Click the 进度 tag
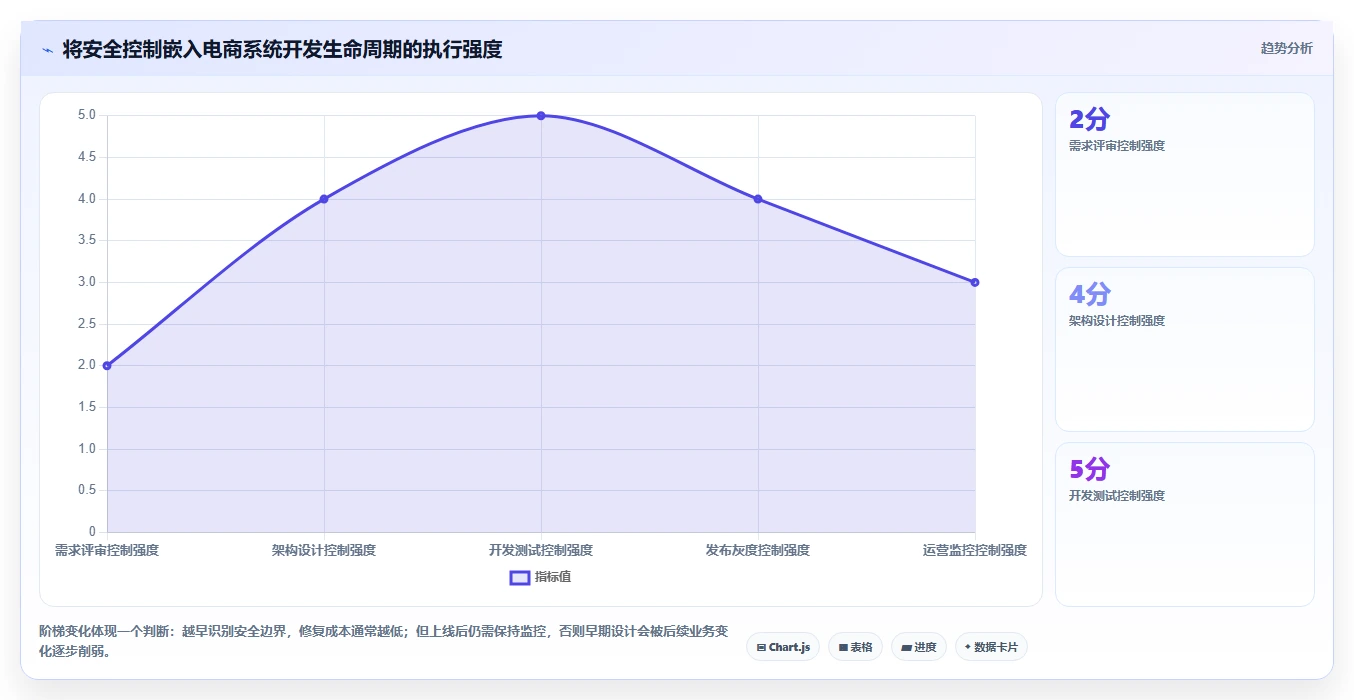The height and width of the screenshot is (700, 1354). 919,647
